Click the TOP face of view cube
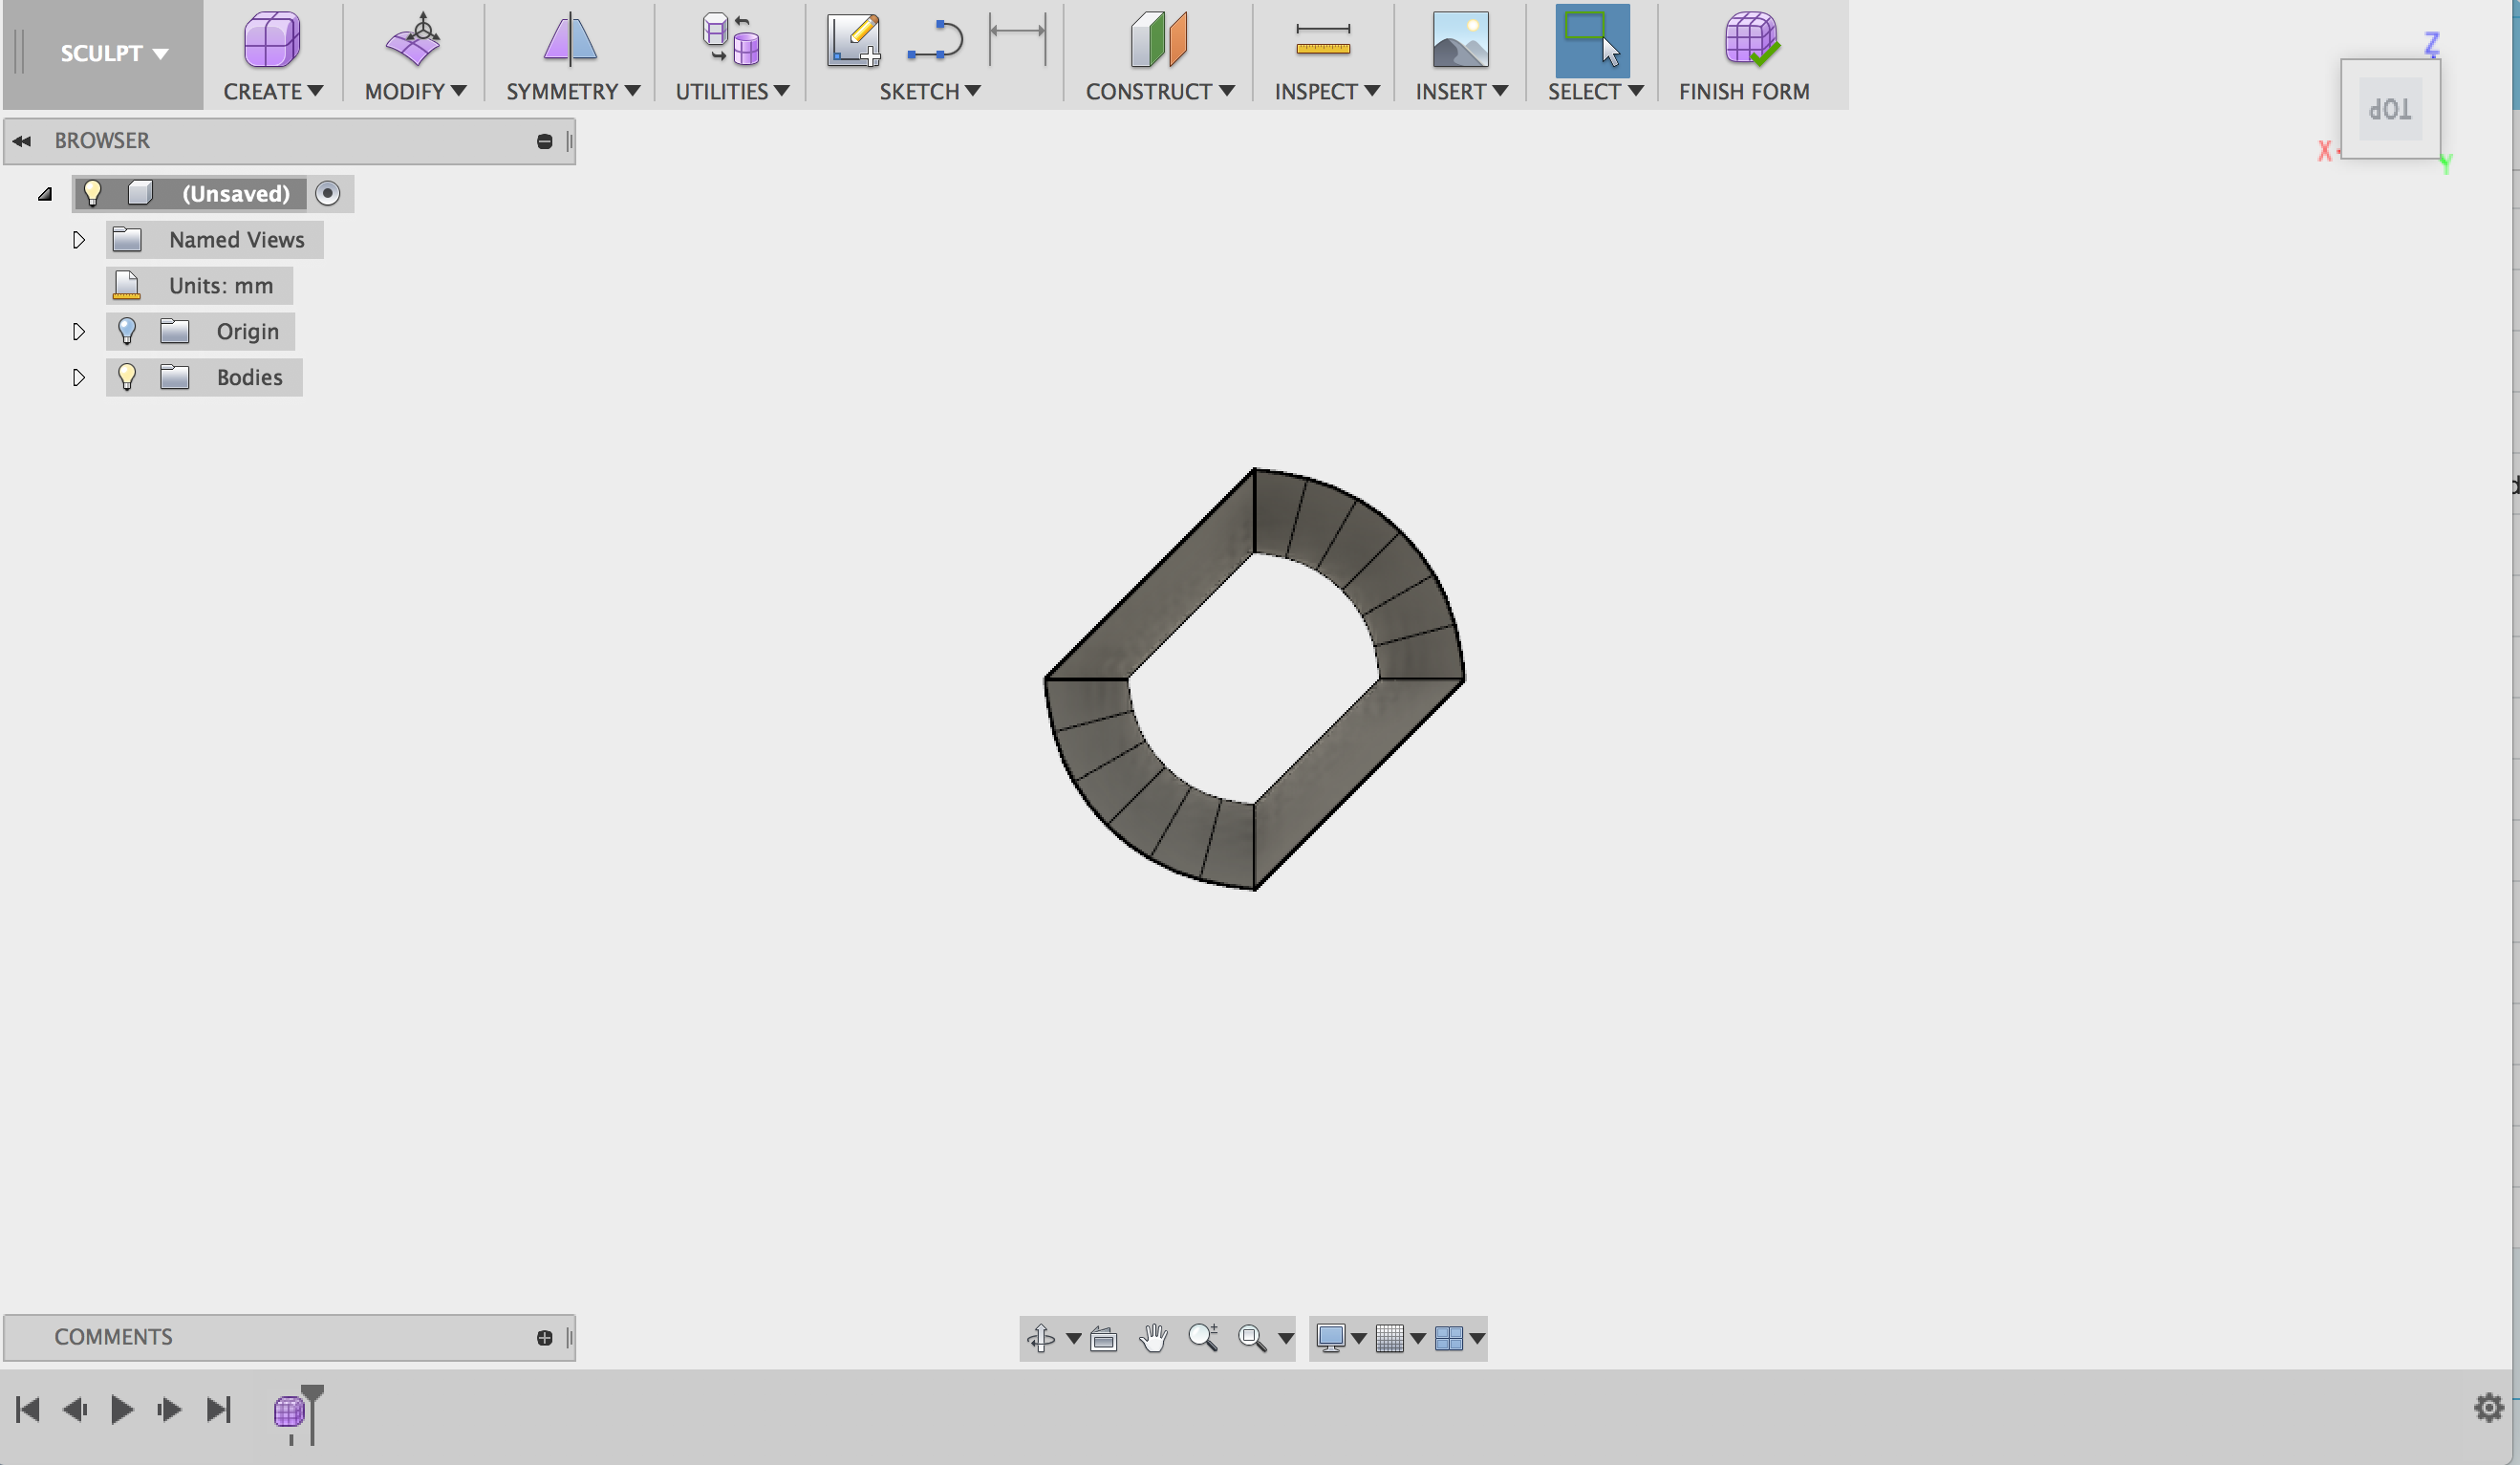The height and width of the screenshot is (1465, 2520). click(x=2390, y=109)
